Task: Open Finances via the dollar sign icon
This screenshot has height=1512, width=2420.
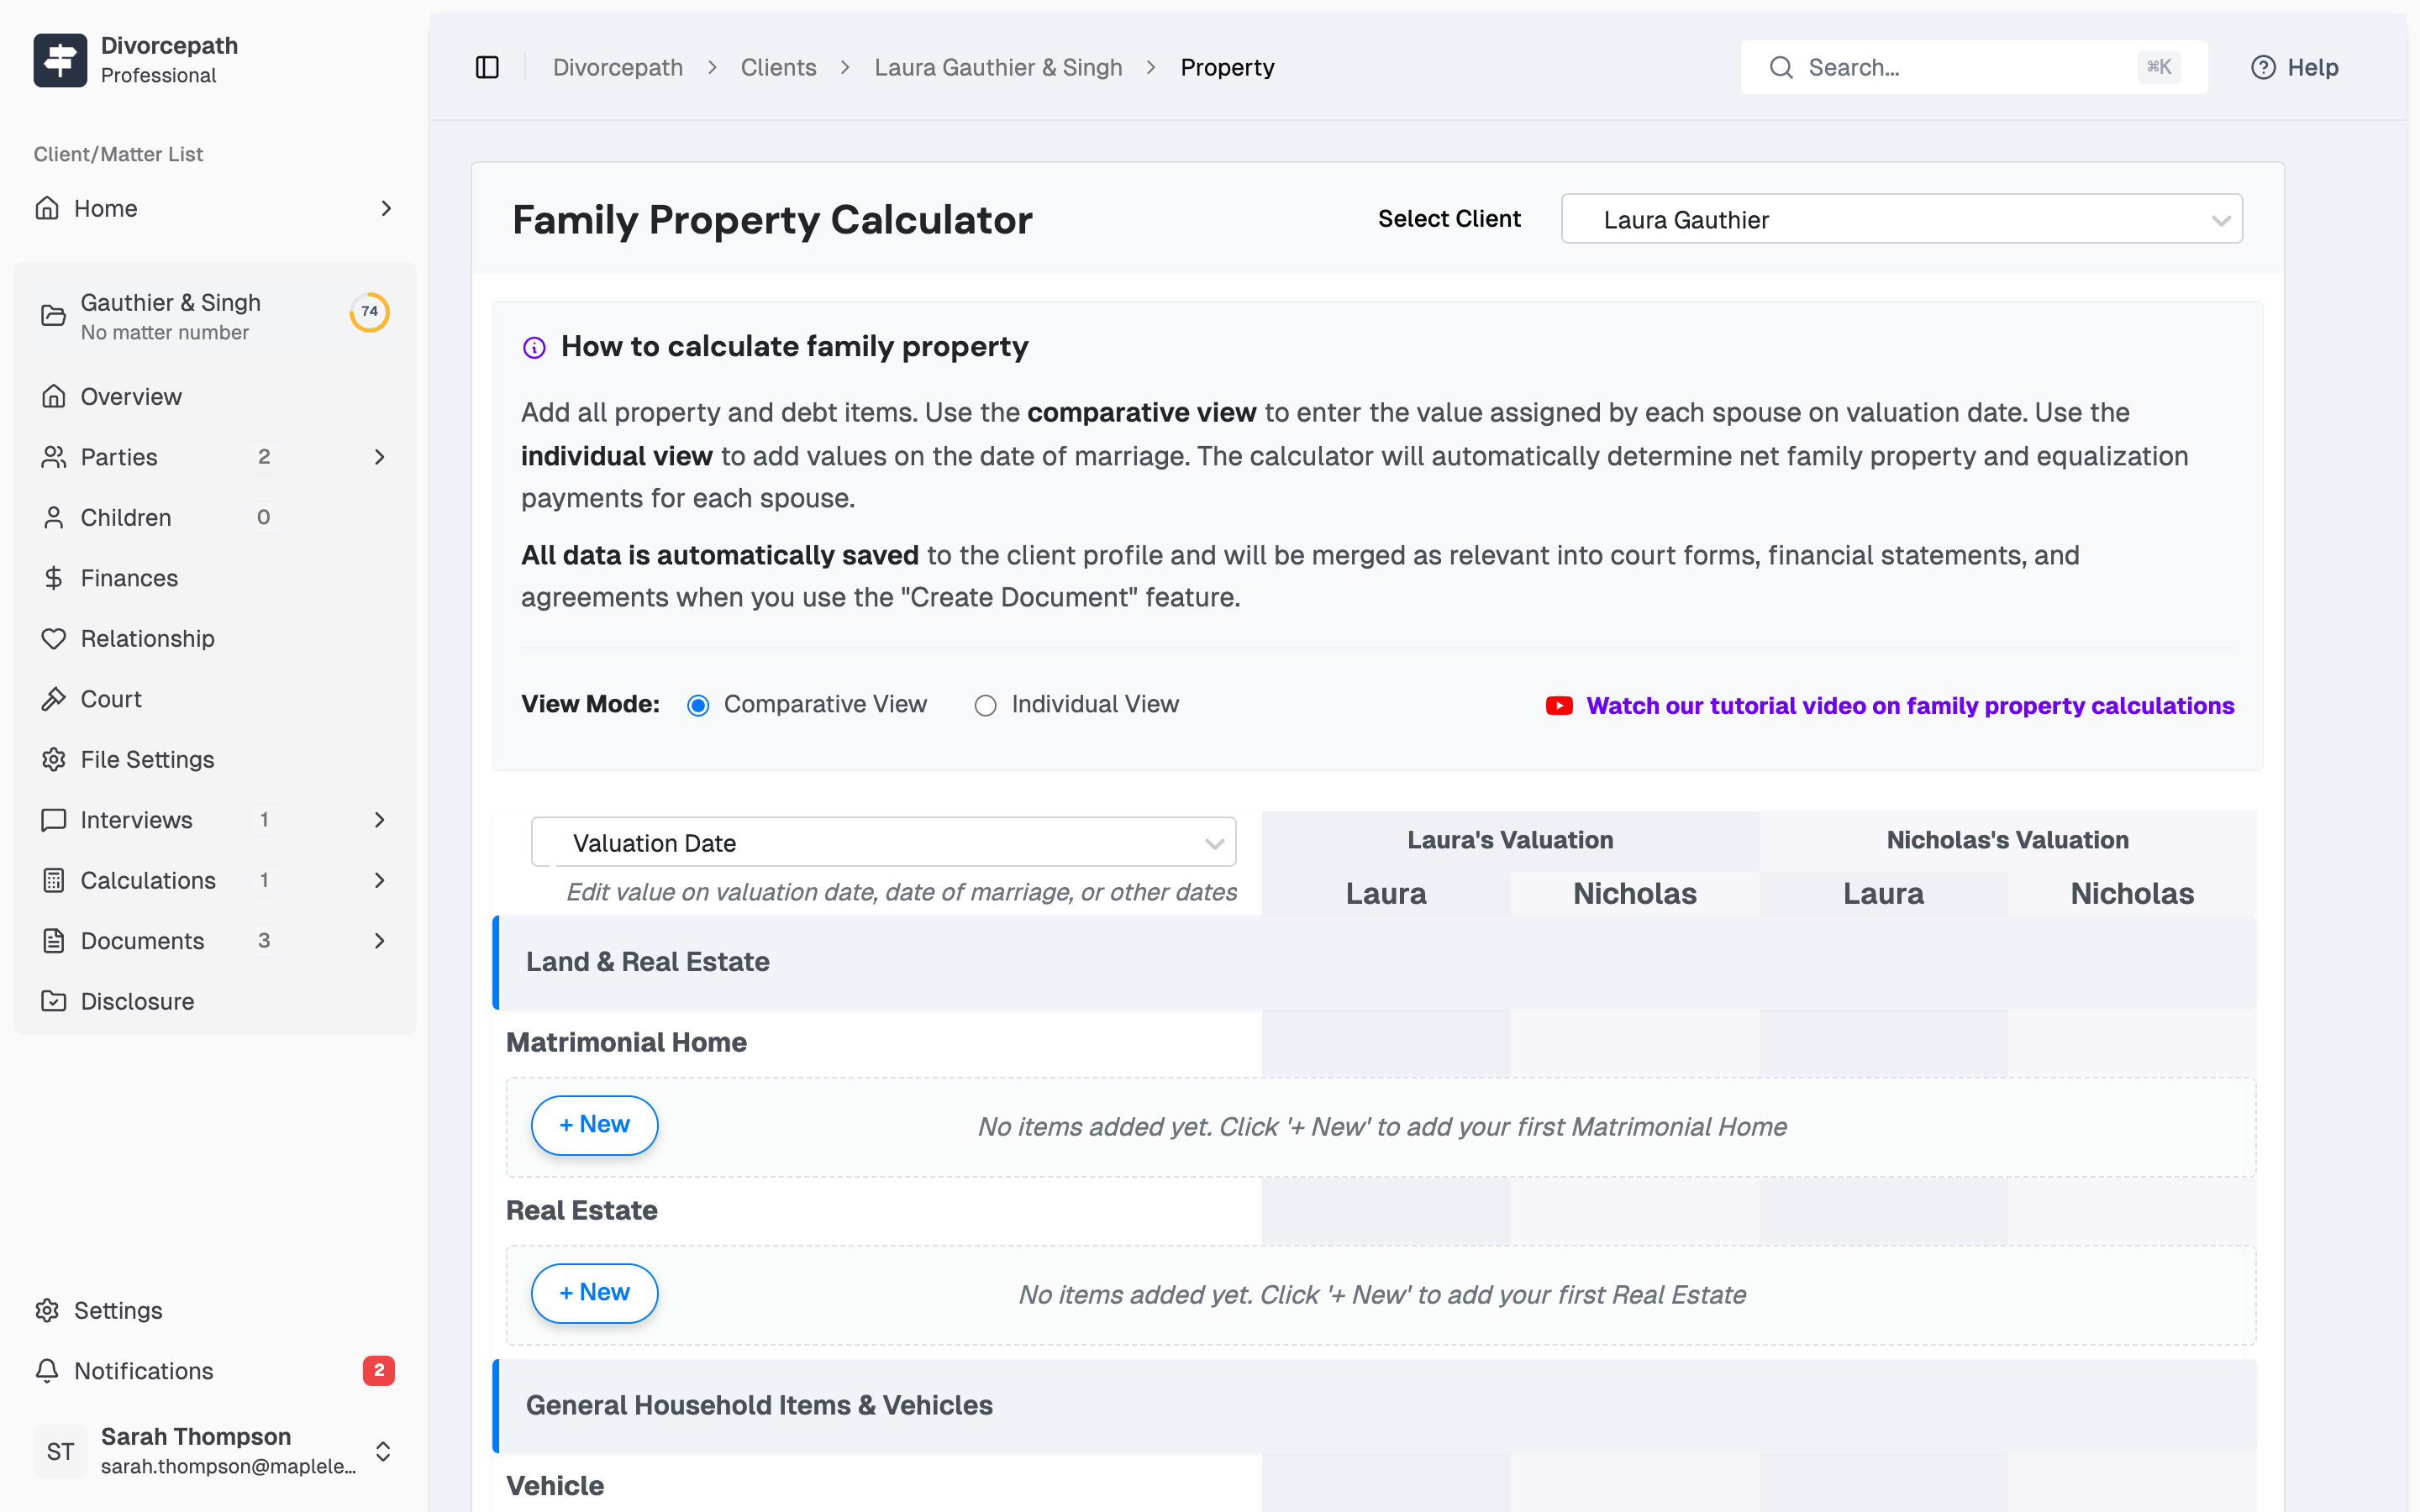Action: (x=54, y=578)
